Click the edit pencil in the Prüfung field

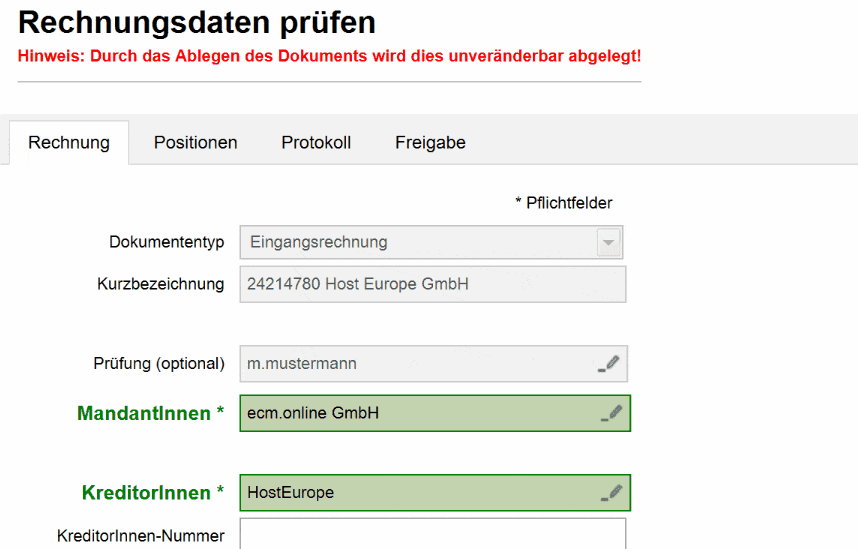pyautogui.click(x=609, y=364)
